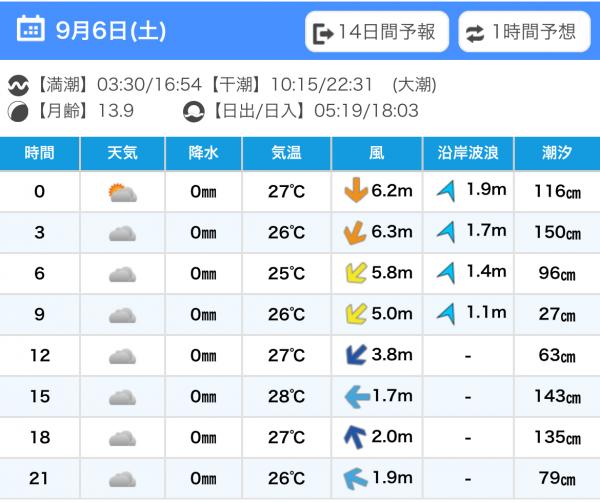Viewport: 600px width, 502px height.
Task: Click the cloudy weather icon at hour 12
Action: (122, 356)
